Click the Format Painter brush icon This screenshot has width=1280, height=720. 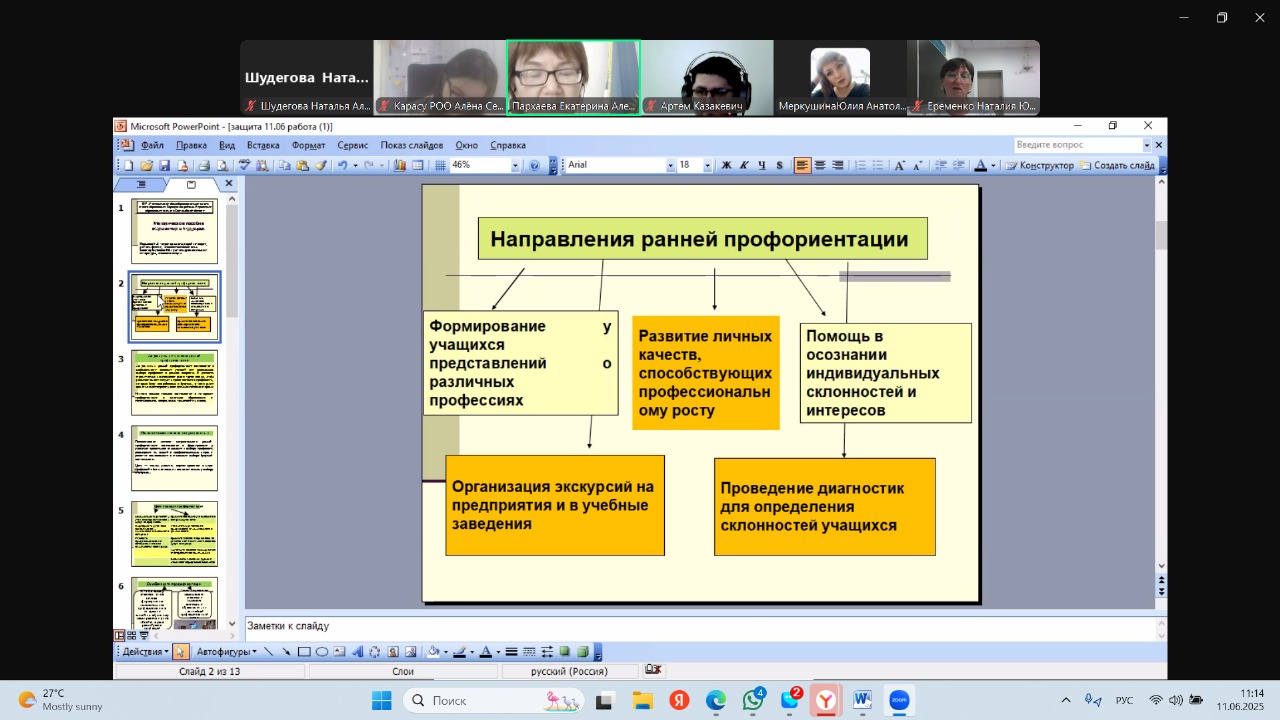[321, 166]
